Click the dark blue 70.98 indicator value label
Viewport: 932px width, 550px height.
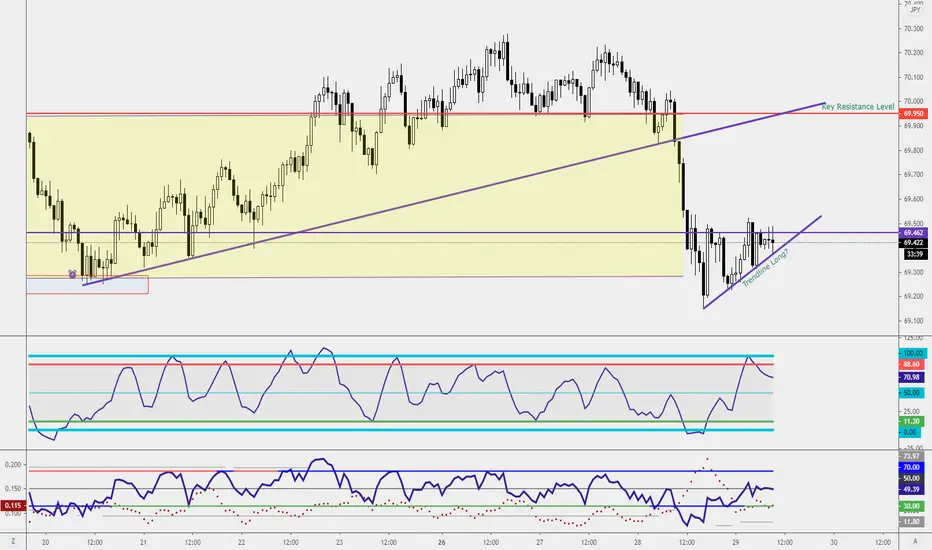click(x=911, y=377)
